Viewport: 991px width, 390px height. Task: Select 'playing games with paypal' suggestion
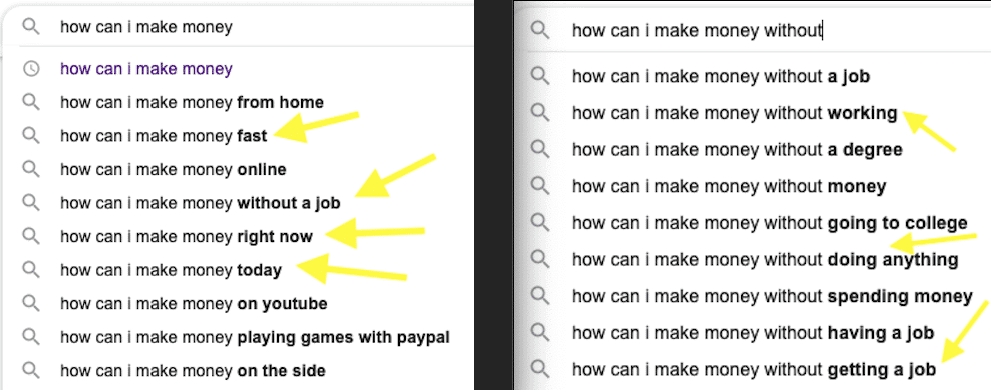coord(255,337)
